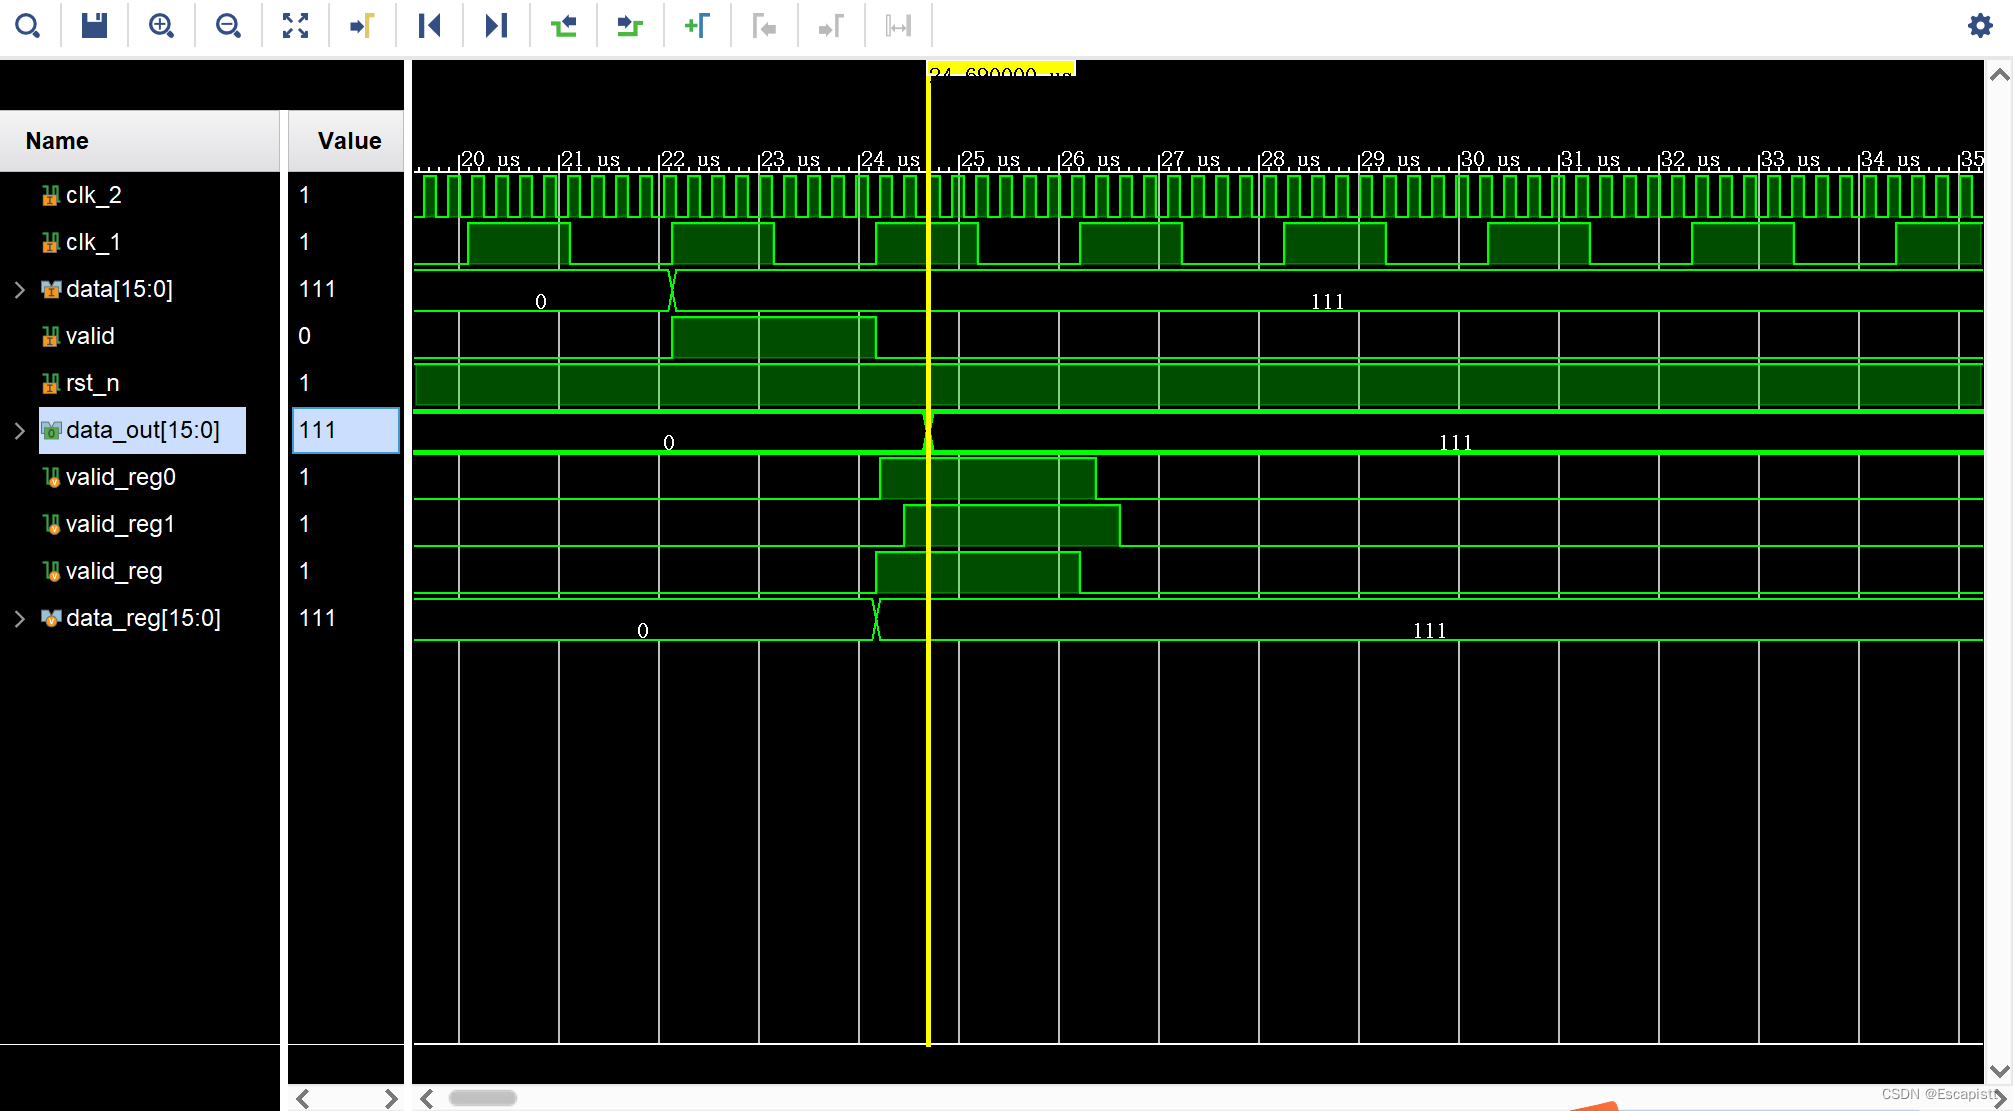
Task: Click the data_reg value cell showing 111
Action: (x=346, y=619)
